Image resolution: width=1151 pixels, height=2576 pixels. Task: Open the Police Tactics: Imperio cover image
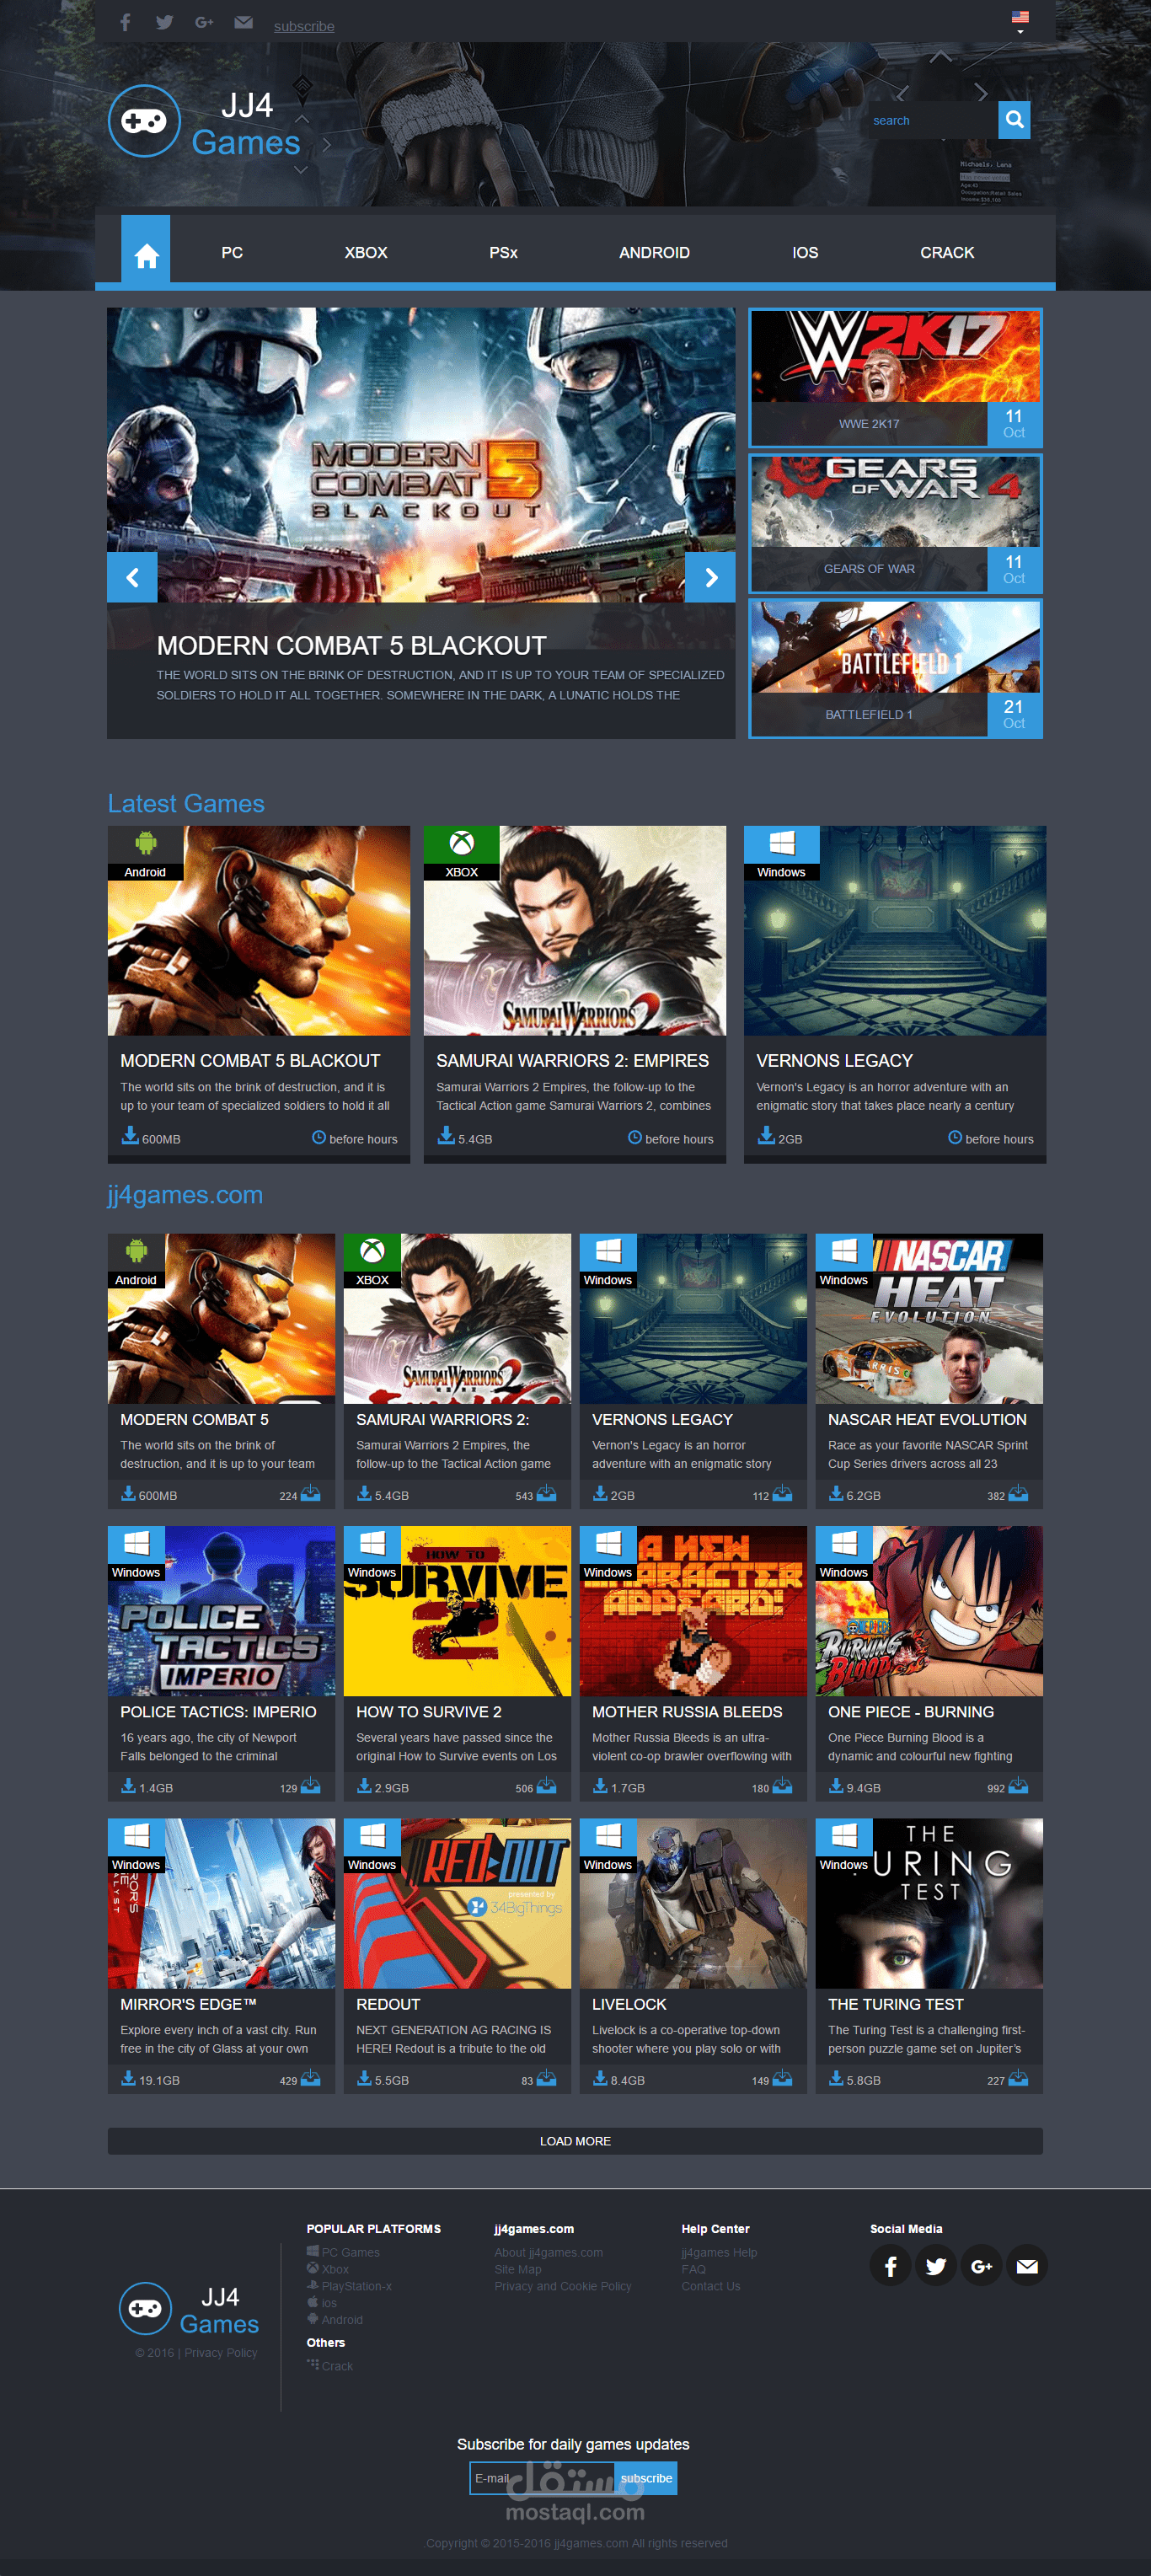click(x=221, y=1611)
